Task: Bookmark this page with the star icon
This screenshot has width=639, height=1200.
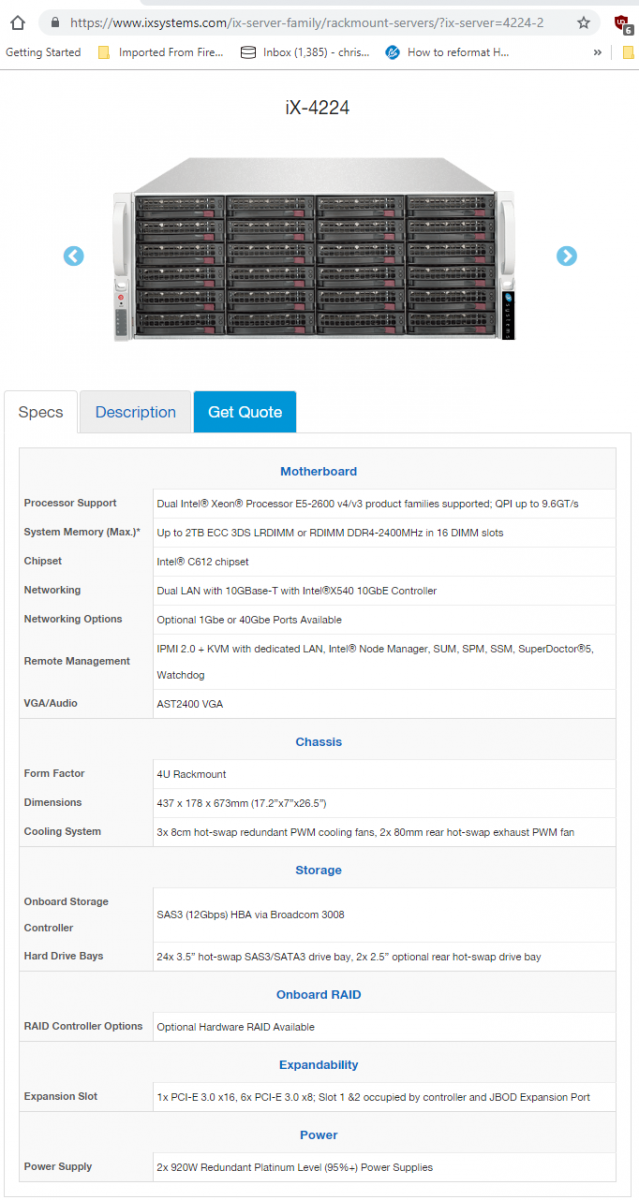Action: pos(584,22)
